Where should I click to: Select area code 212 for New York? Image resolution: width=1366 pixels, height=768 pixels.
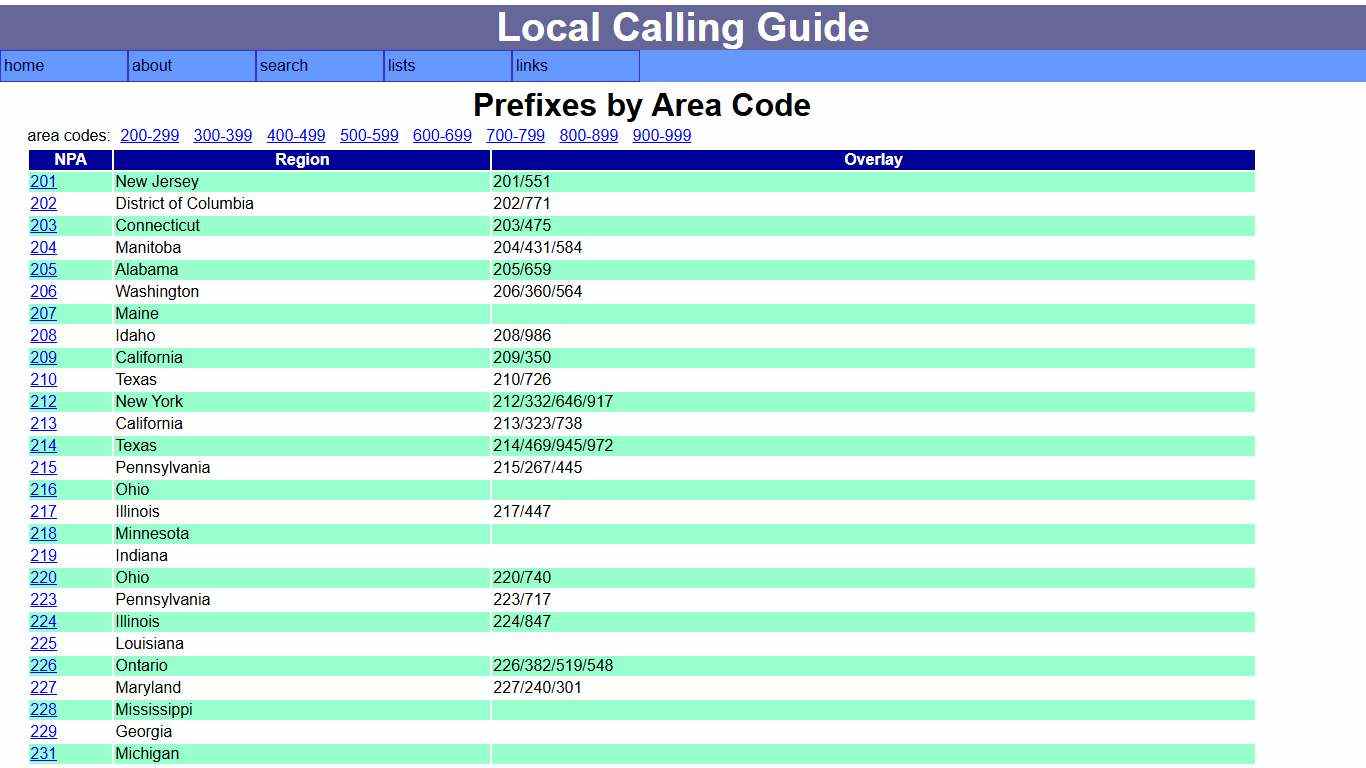[x=43, y=402]
